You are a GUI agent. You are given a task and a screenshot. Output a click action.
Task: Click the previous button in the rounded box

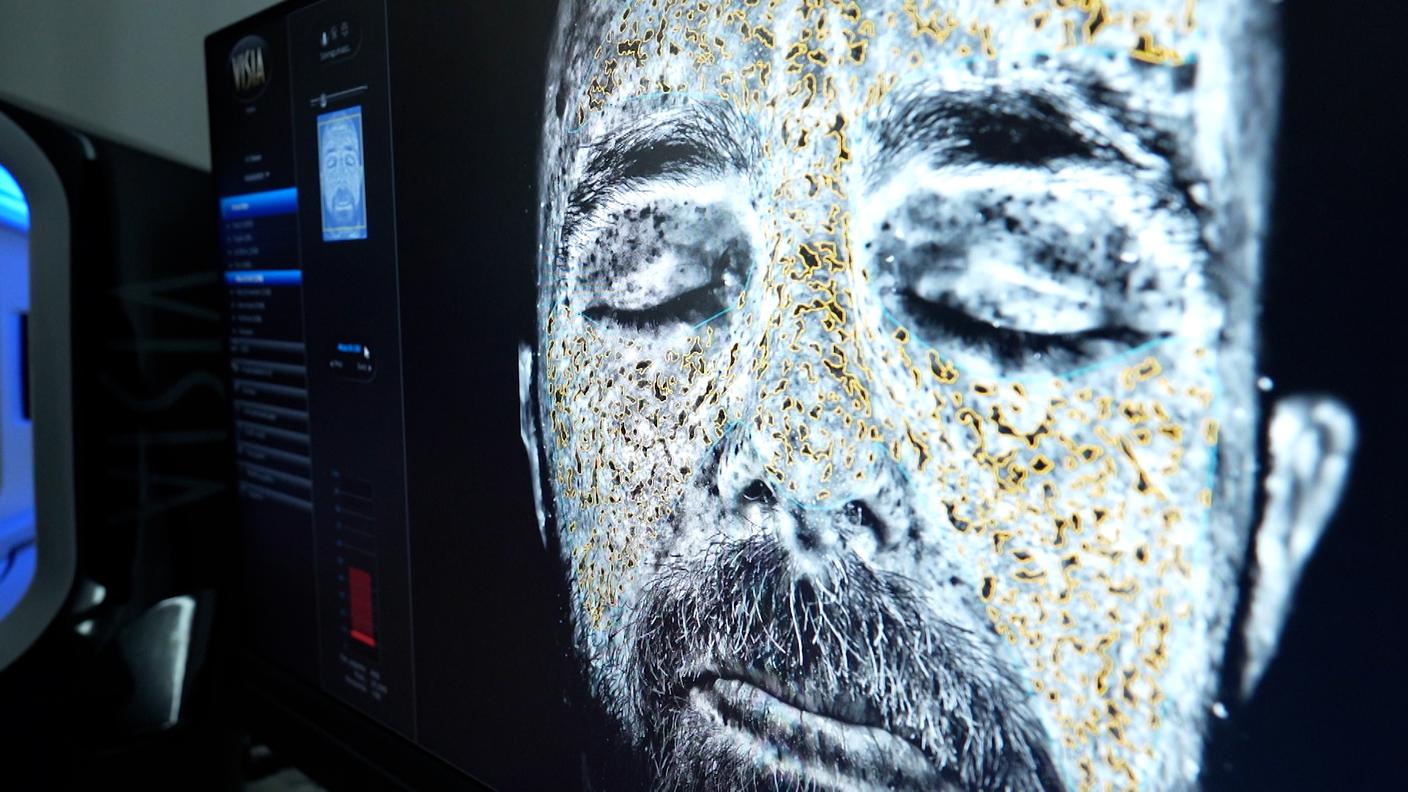pos(338,364)
